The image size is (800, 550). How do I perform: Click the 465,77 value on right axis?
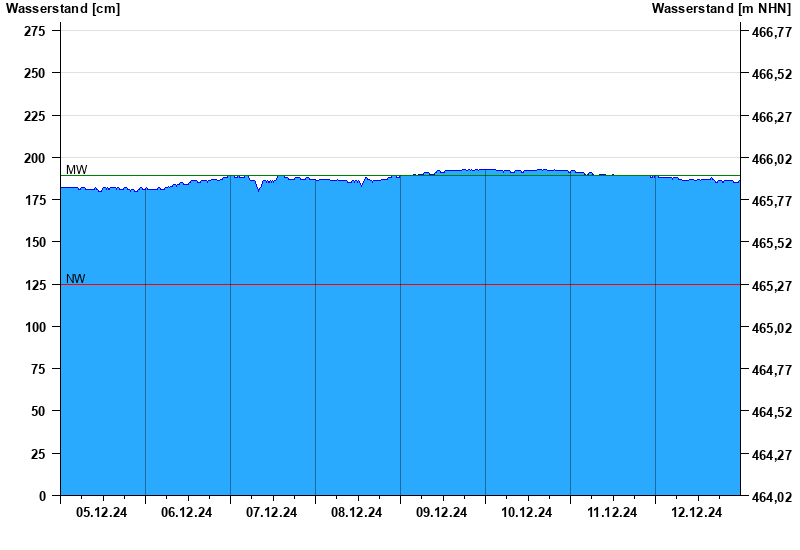click(x=772, y=202)
